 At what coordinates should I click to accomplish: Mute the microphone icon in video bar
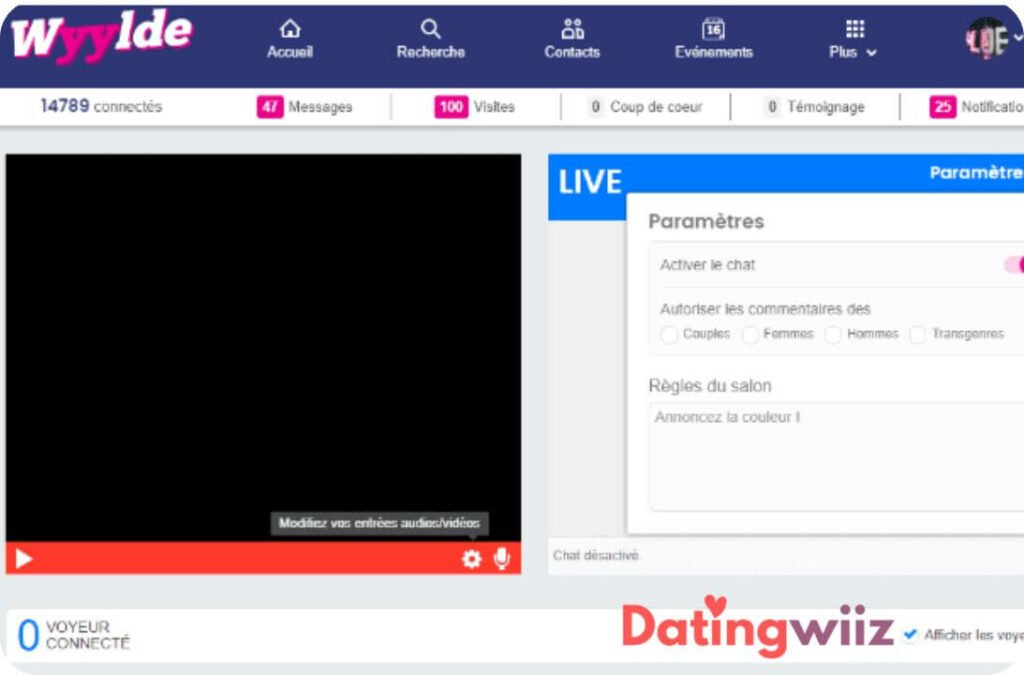point(502,559)
